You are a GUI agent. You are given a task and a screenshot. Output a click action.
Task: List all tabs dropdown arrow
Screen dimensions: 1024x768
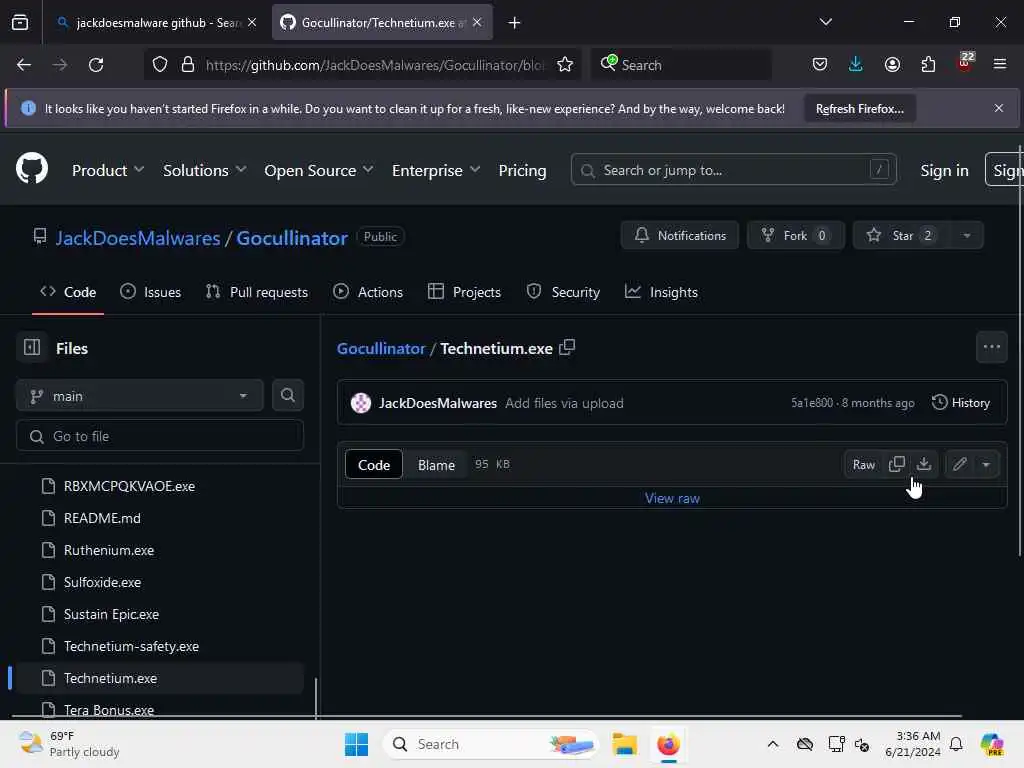pos(825,22)
